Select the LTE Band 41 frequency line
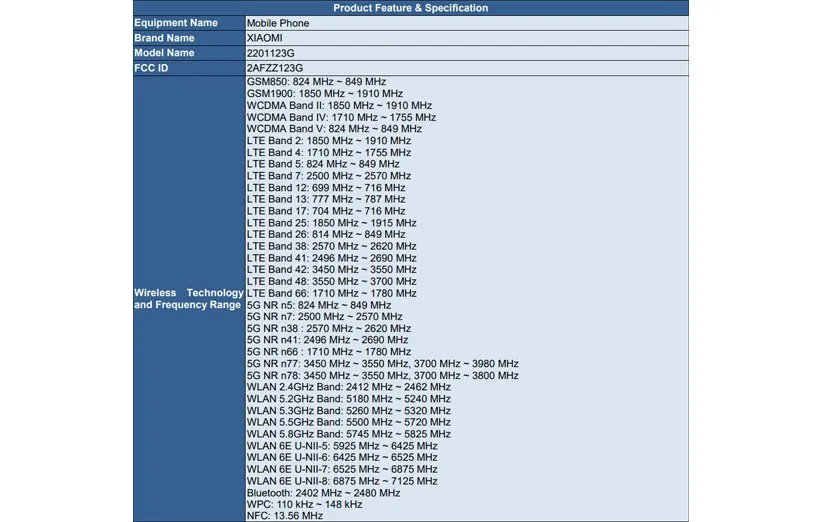This screenshot has width=822, height=522. [x=331, y=258]
